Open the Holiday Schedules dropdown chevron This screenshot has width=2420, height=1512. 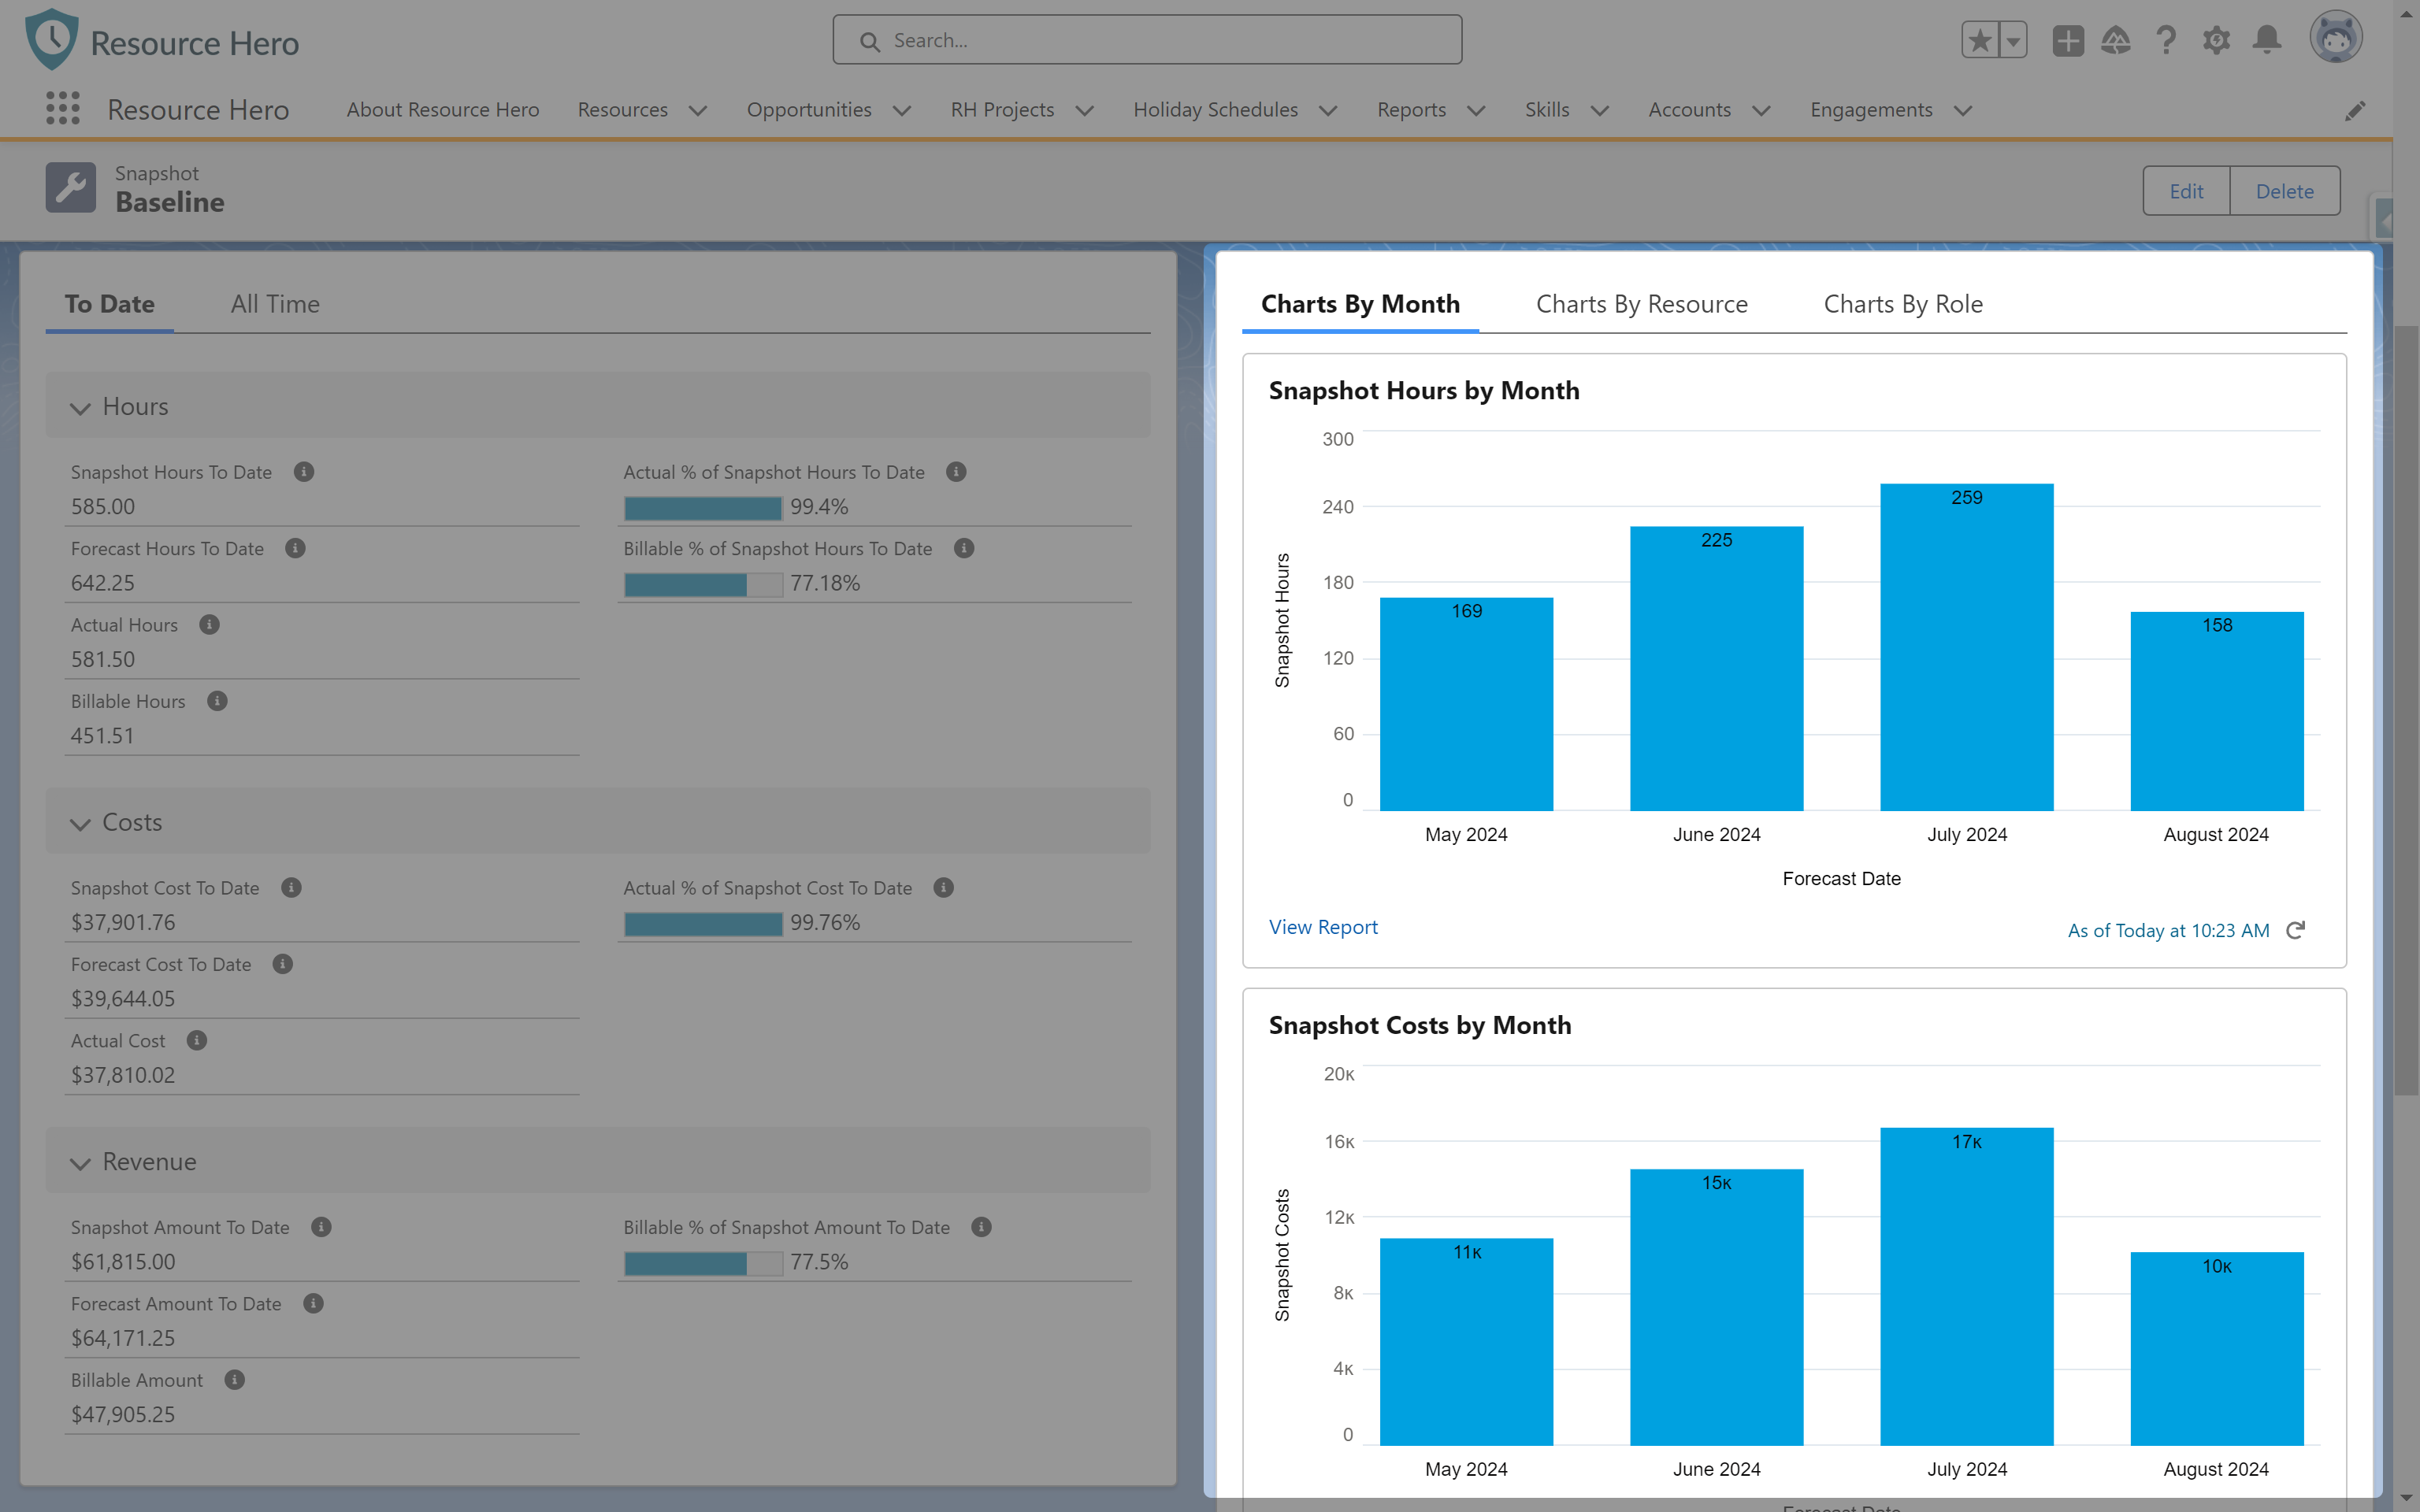(1328, 111)
